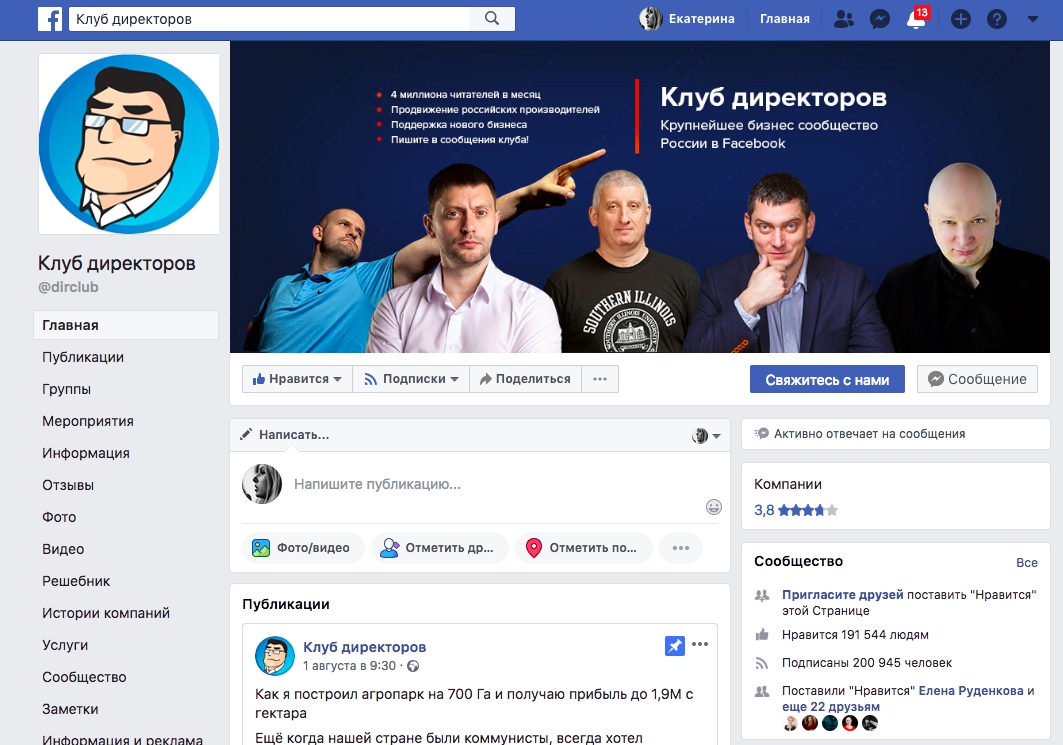This screenshot has width=1063, height=745.
Task: Click in the search field 'Клуб директоров'
Action: coord(269,19)
